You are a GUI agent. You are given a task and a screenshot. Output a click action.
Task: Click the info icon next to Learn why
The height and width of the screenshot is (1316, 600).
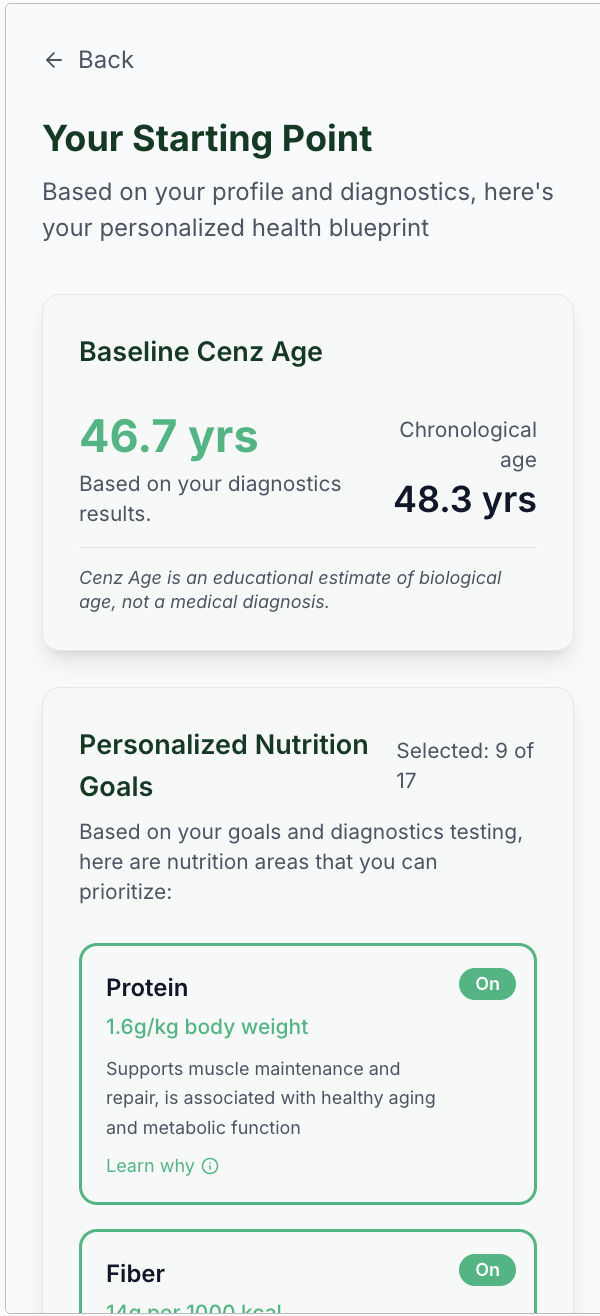click(x=208, y=1165)
